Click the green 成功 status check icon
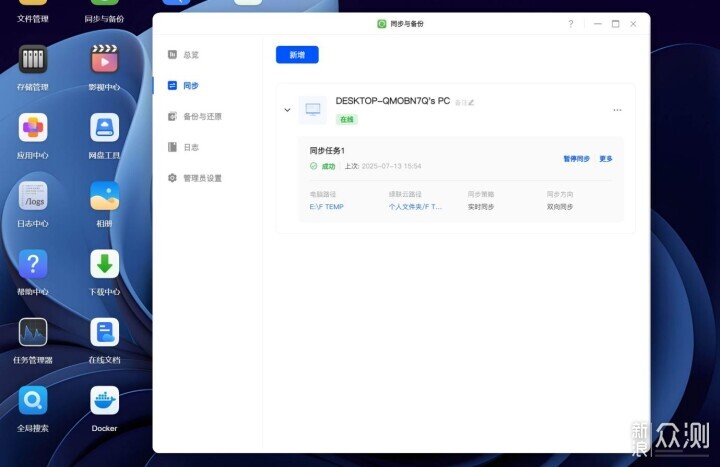This screenshot has width=720, height=467. coord(313,166)
